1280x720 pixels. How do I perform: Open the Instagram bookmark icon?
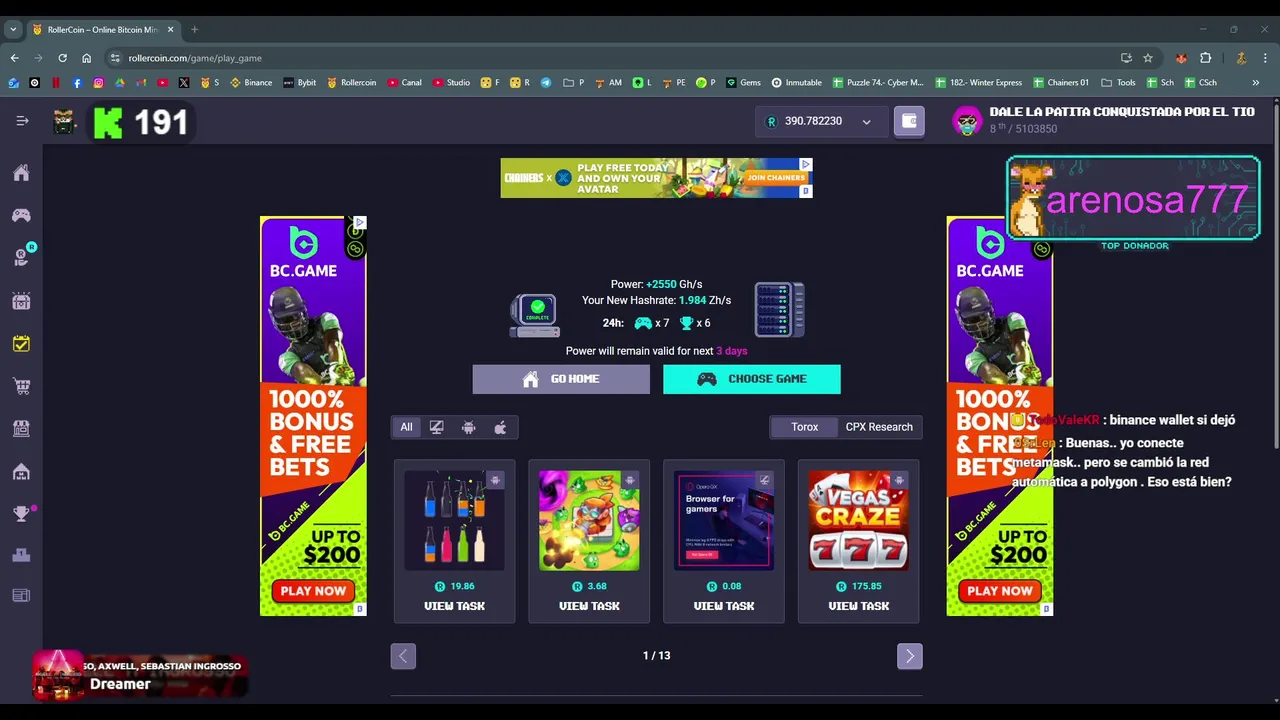(98, 82)
